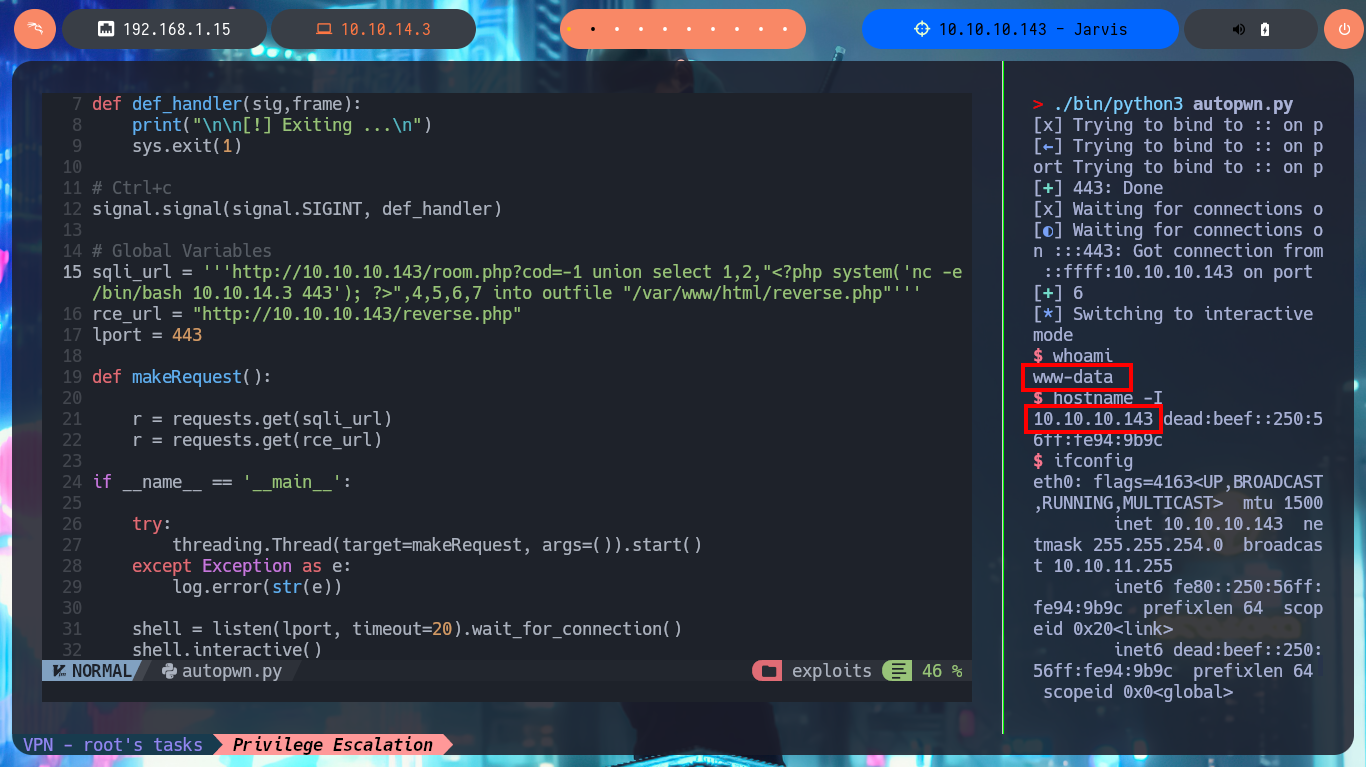Click the def def_handler(sig,frame) line
1366x767 pixels.
(x=227, y=104)
